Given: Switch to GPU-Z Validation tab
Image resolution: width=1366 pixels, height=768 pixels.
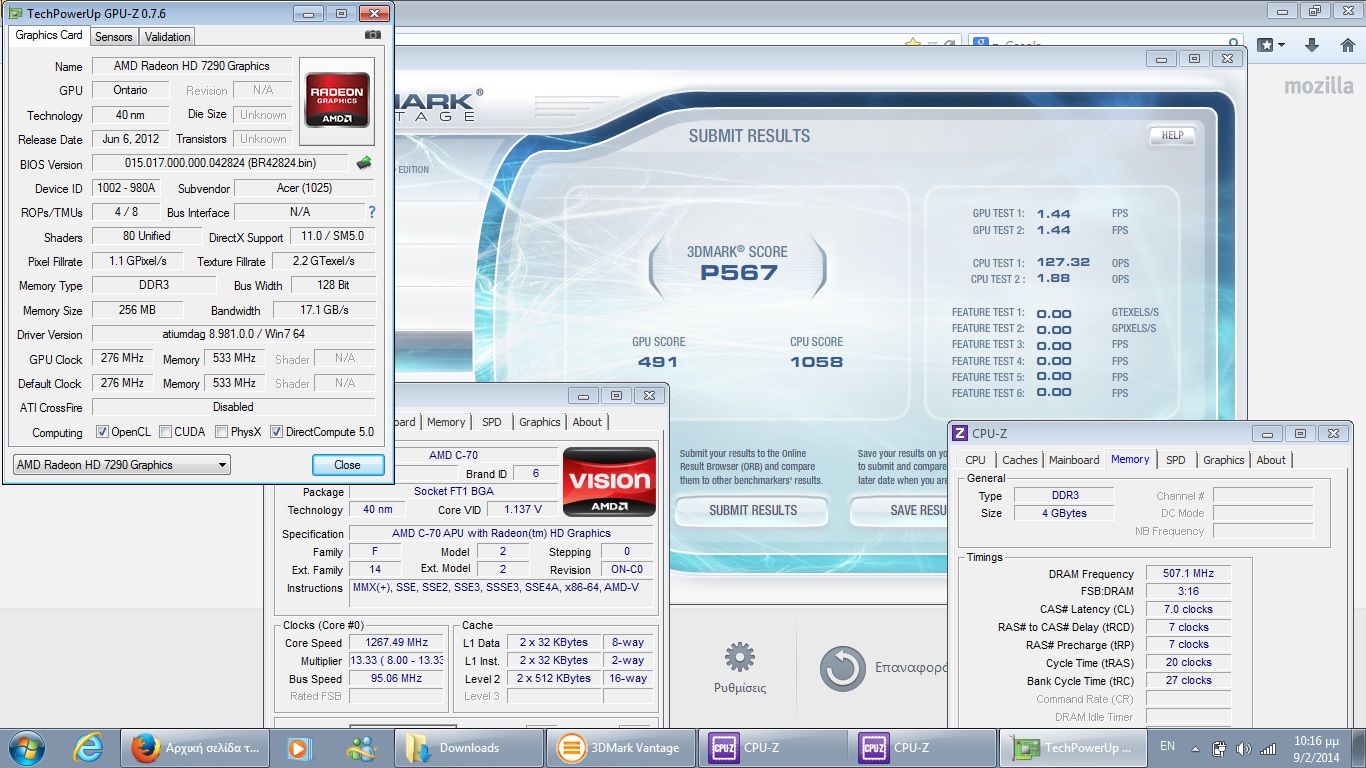Looking at the screenshot, I should 167,36.
